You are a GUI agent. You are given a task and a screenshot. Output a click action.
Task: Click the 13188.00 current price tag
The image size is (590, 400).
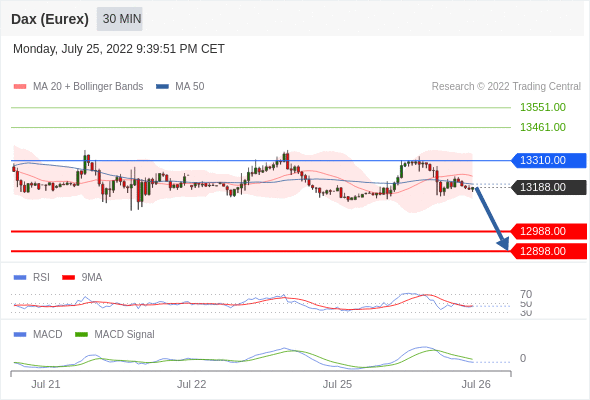click(x=549, y=187)
